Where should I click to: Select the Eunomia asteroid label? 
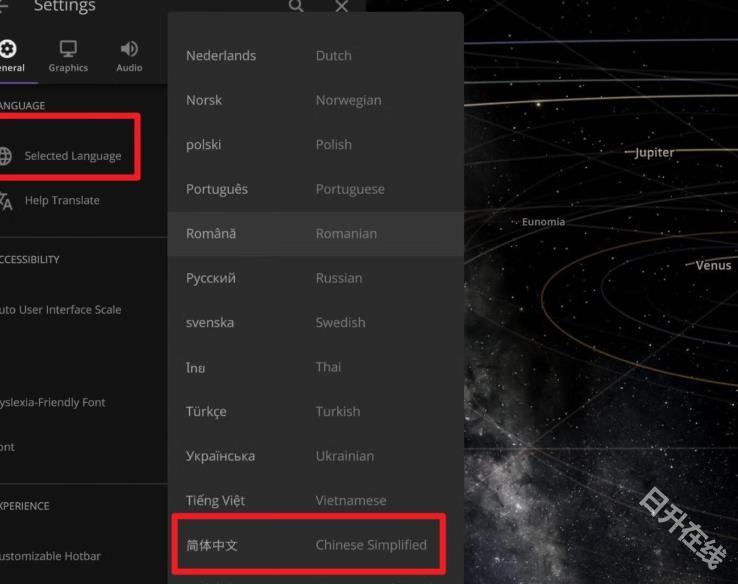[x=543, y=222]
